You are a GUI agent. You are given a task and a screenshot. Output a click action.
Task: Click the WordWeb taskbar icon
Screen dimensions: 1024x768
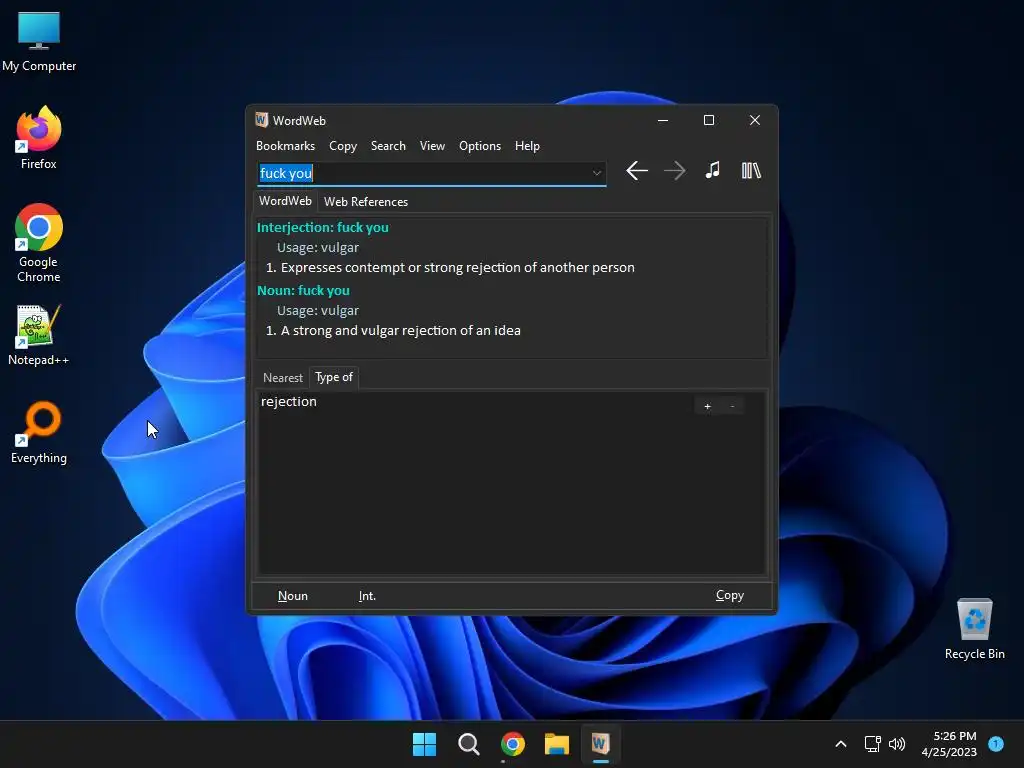click(601, 744)
